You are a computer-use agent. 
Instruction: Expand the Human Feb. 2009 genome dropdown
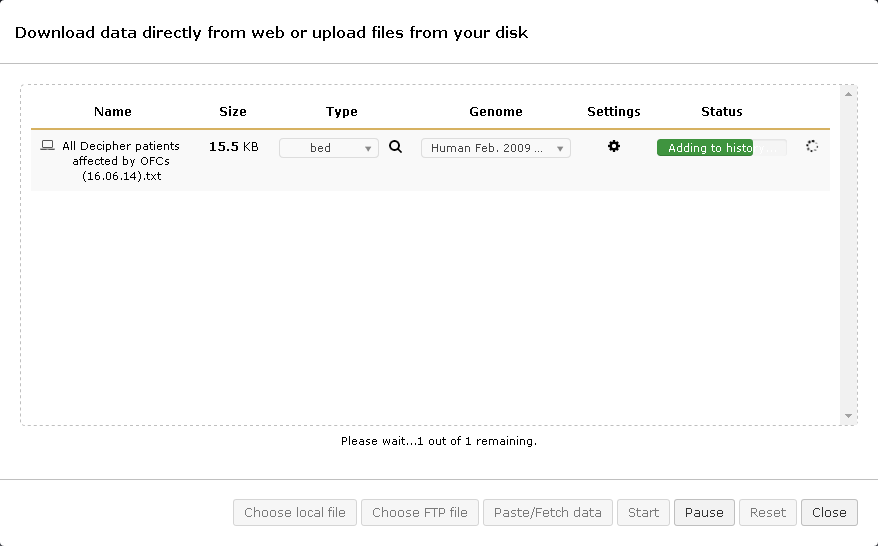pyautogui.click(x=495, y=148)
